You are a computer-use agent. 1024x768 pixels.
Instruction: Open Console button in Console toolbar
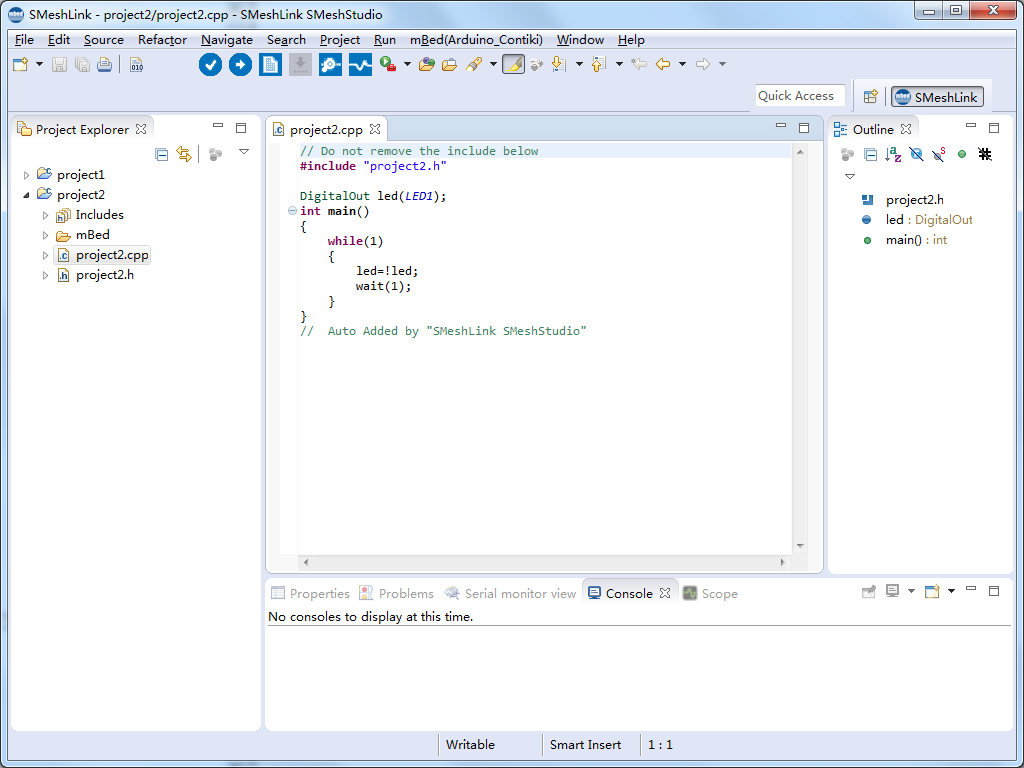coord(933,592)
